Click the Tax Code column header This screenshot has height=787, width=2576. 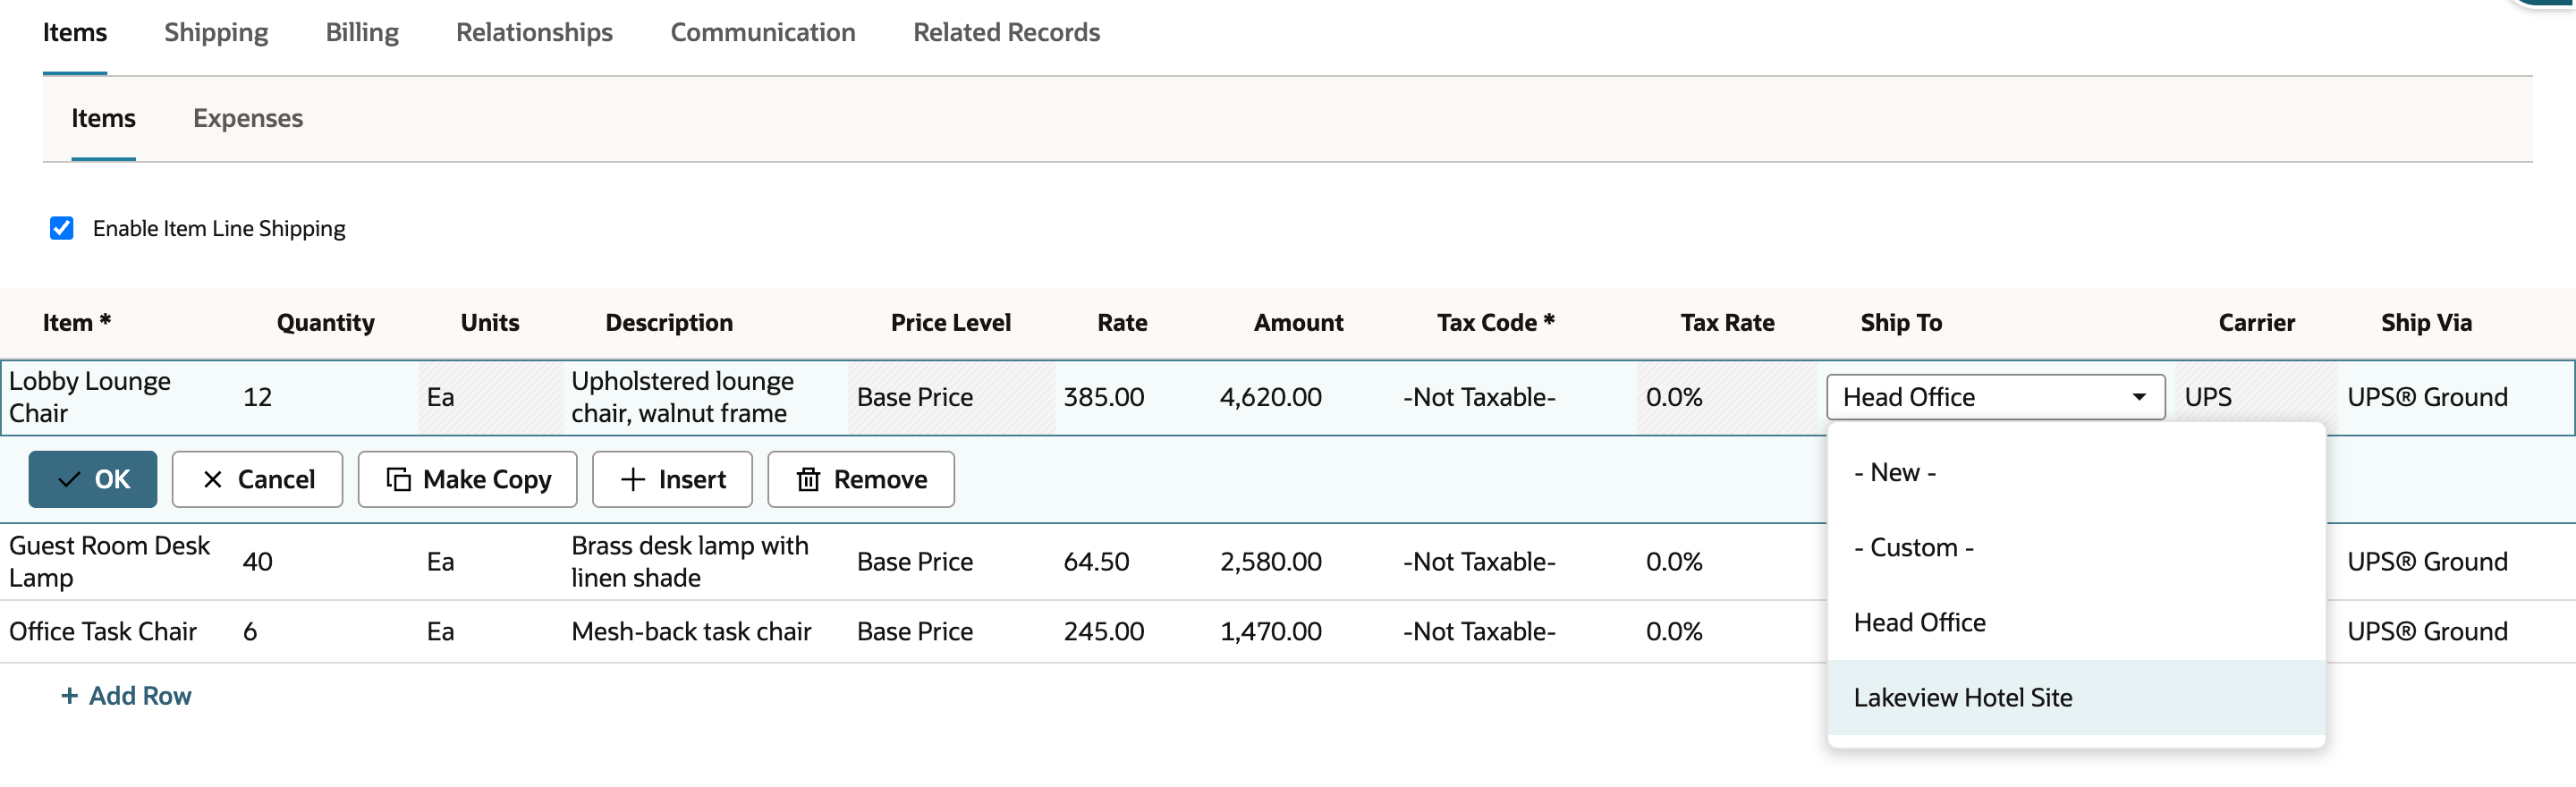(x=1495, y=322)
